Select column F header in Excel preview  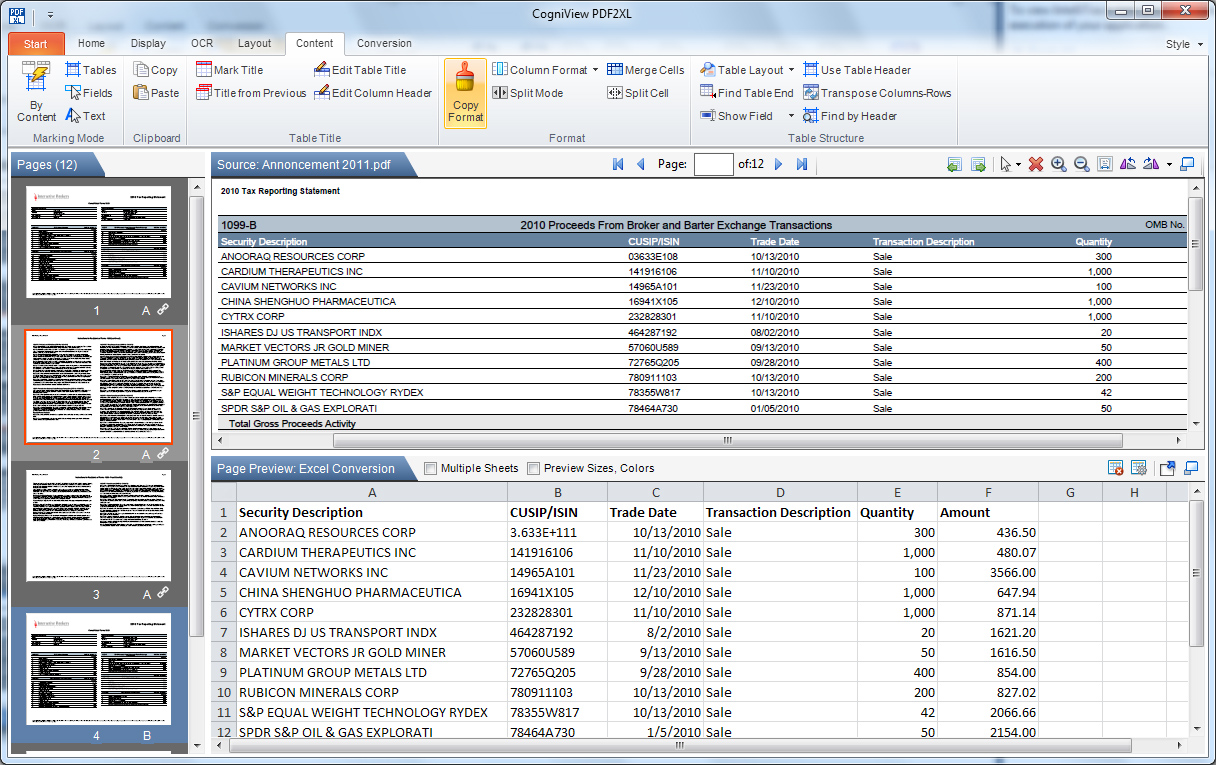coord(988,493)
